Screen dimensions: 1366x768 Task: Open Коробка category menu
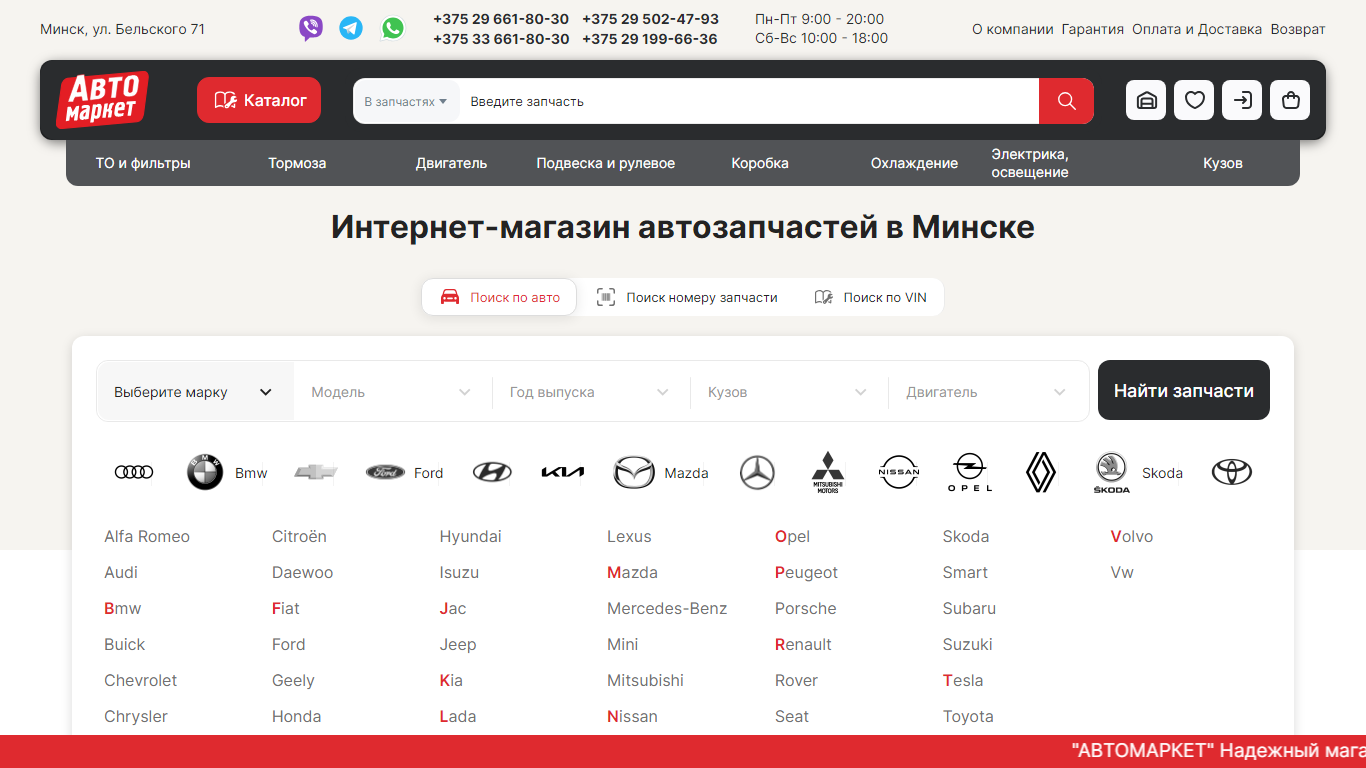click(x=760, y=163)
